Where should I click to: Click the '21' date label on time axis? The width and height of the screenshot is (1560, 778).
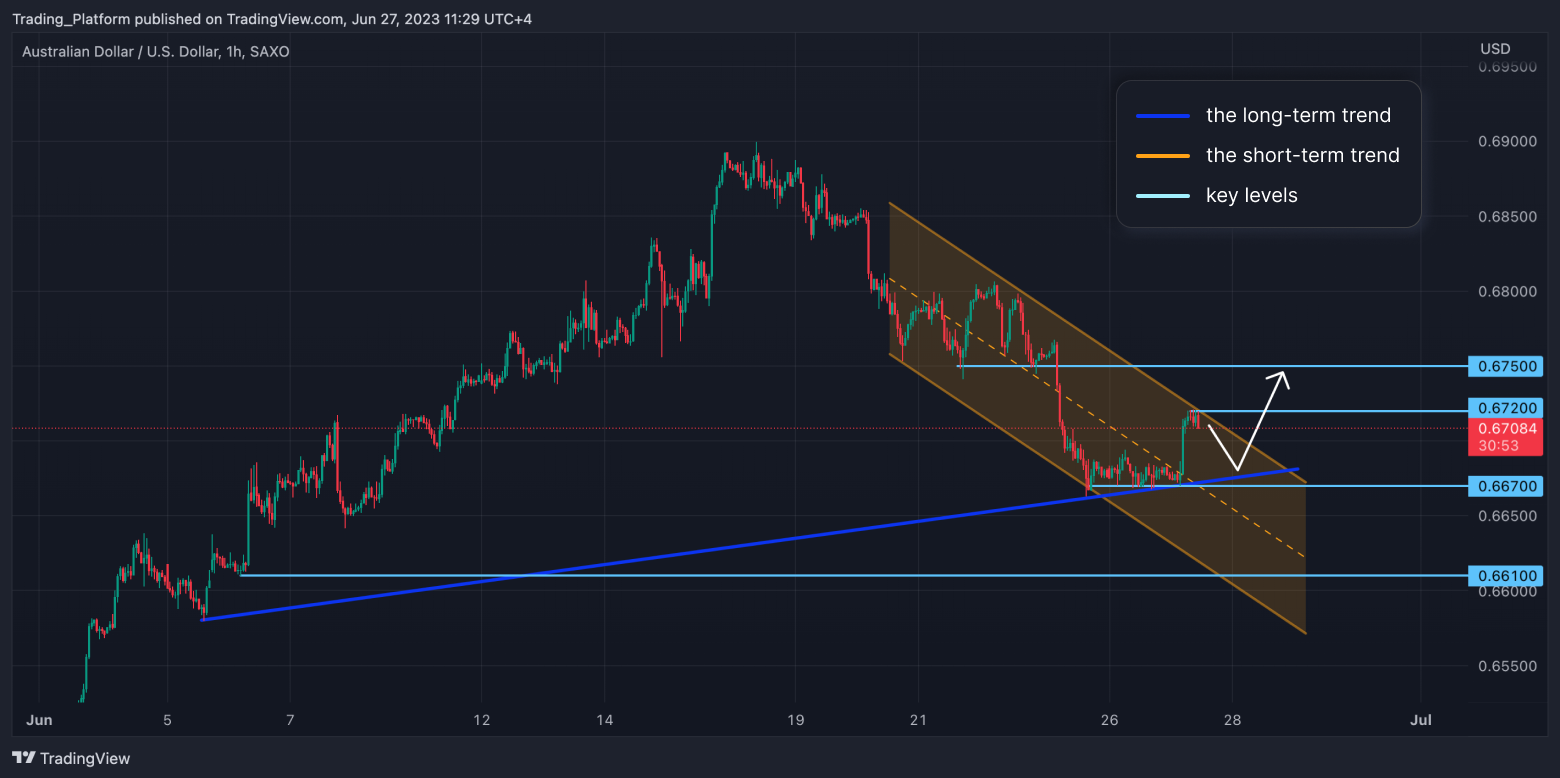[x=919, y=720]
